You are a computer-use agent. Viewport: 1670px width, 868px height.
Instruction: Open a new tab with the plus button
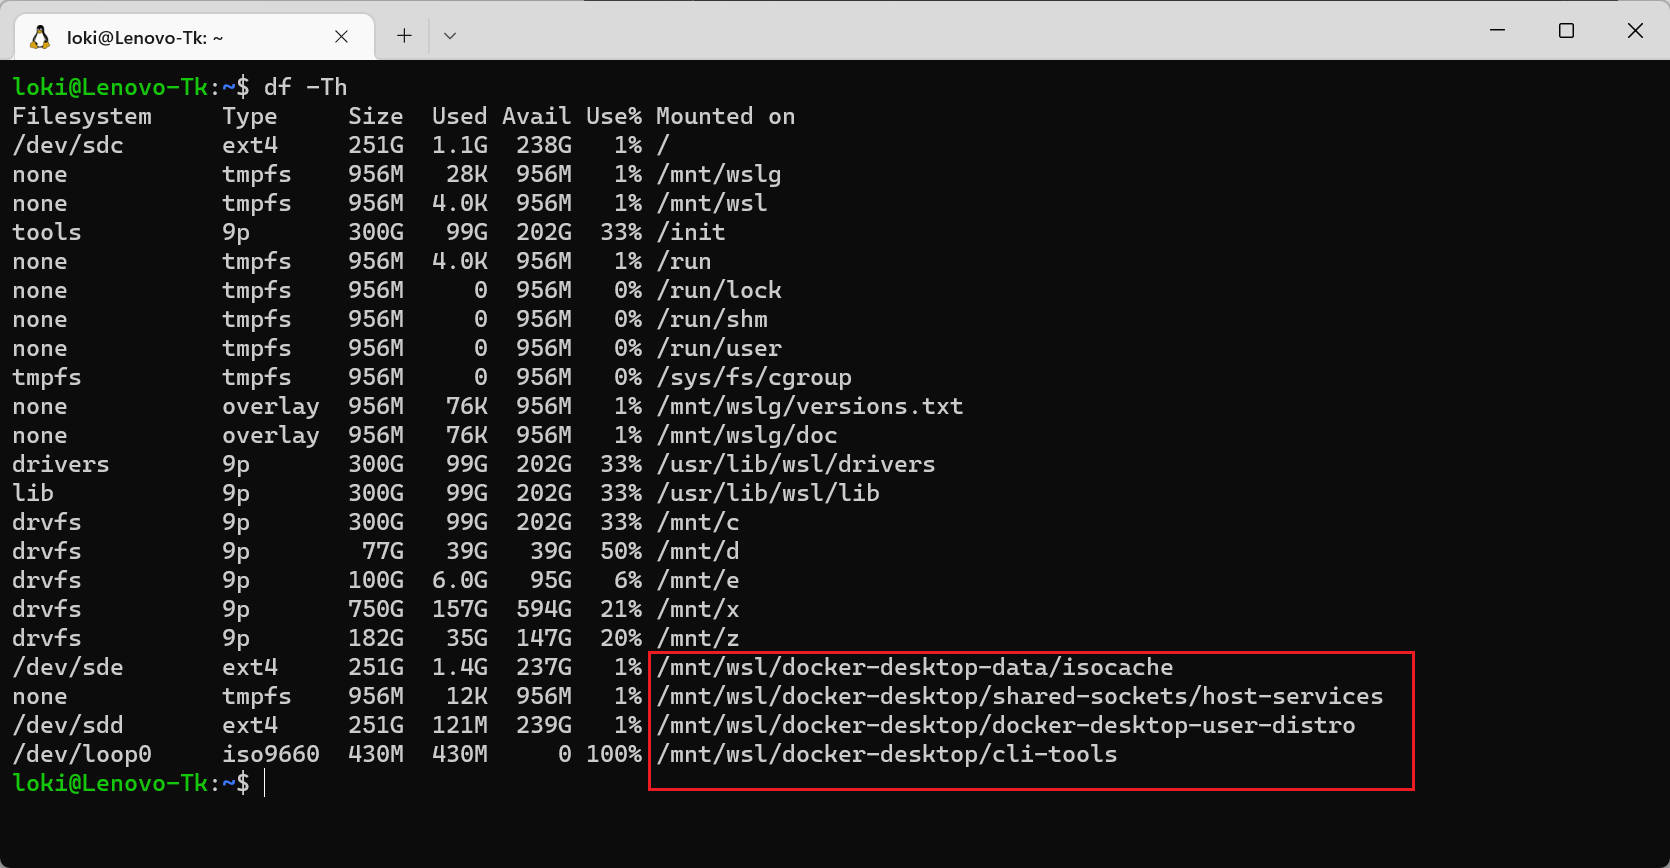pos(404,36)
